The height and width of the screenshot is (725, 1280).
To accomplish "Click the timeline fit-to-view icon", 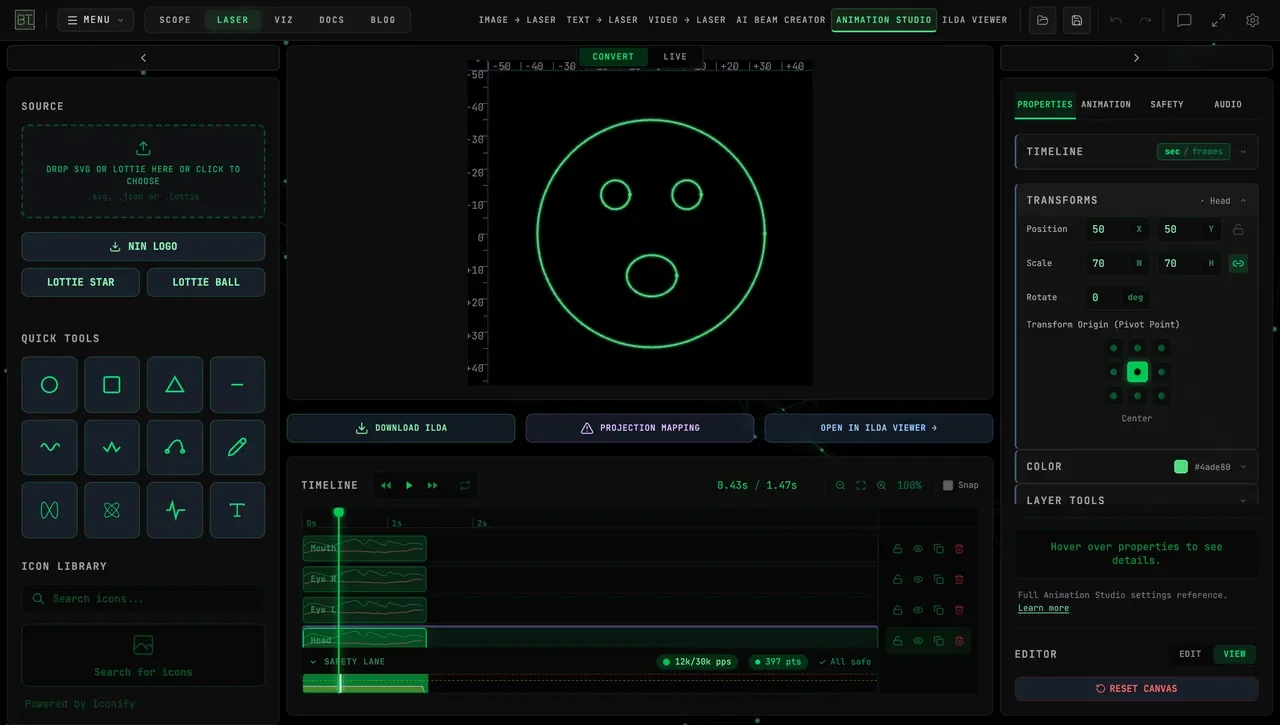I will [861, 485].
